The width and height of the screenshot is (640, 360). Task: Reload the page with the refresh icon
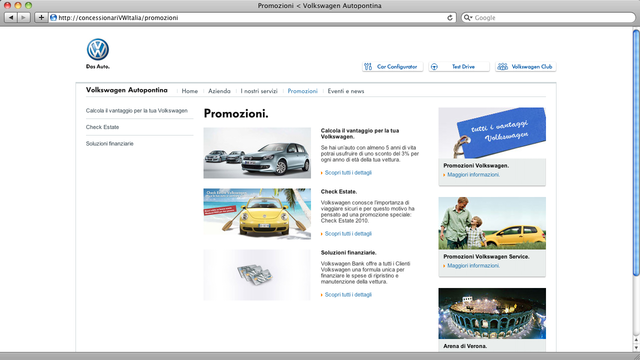tap(450, 18)
